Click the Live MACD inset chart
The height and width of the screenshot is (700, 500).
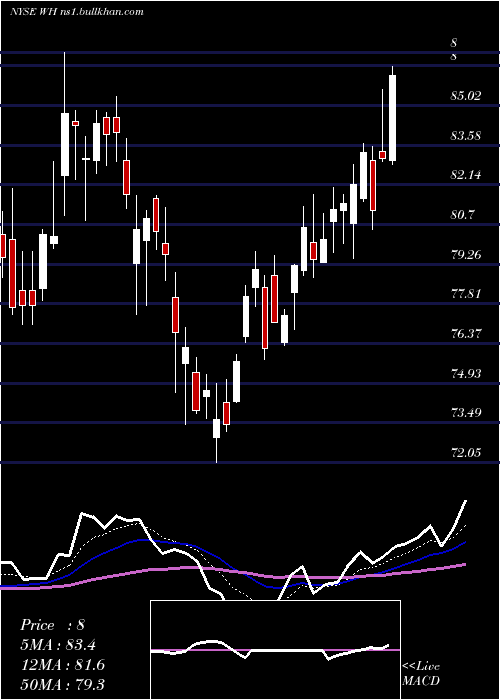pos(275,650)
